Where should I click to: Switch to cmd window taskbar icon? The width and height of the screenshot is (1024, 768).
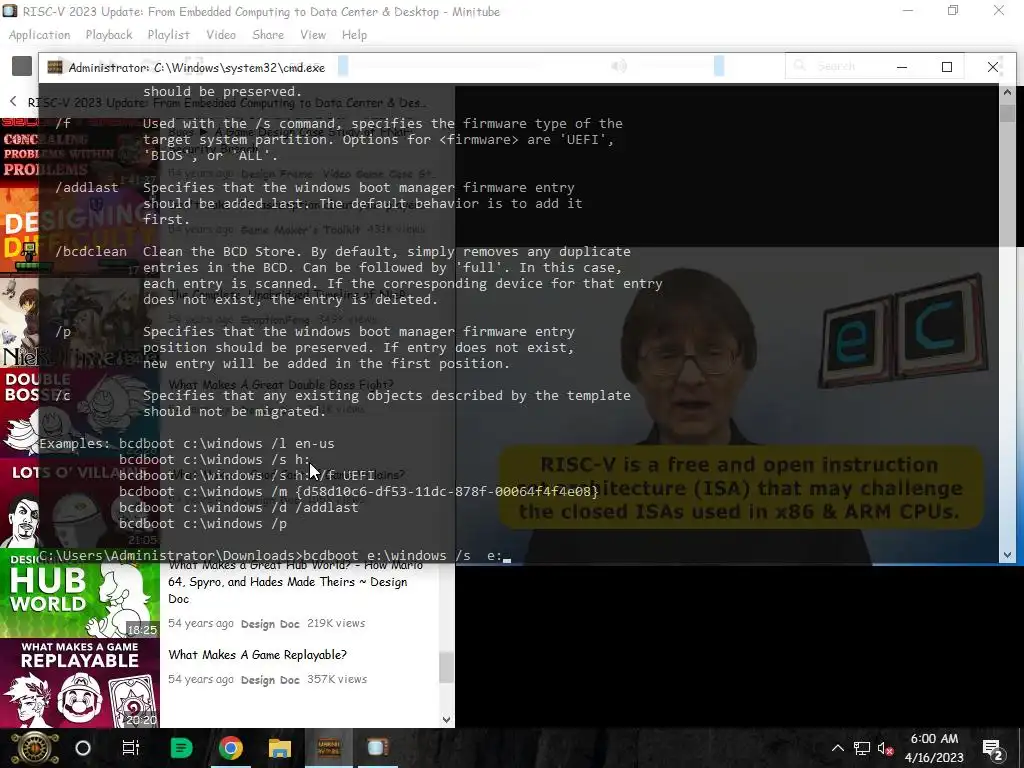tap(328, 748)
